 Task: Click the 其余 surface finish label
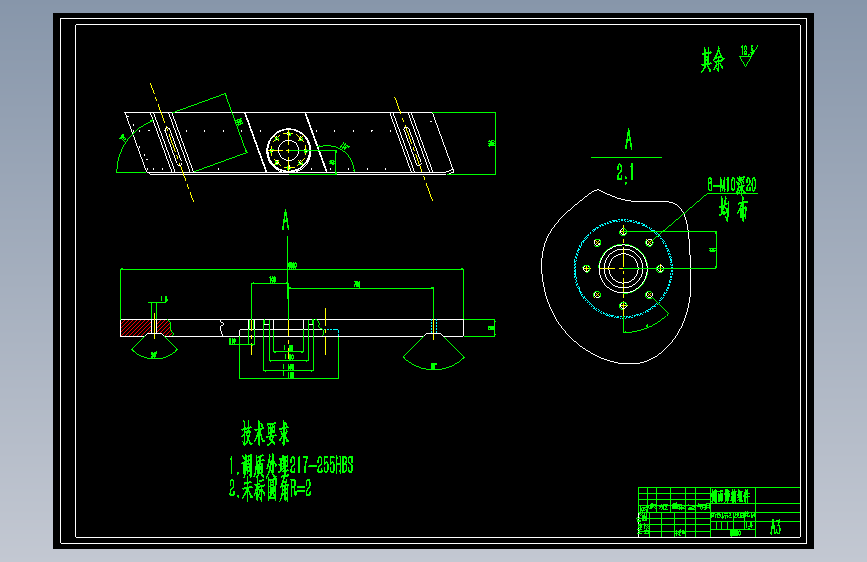712,59
